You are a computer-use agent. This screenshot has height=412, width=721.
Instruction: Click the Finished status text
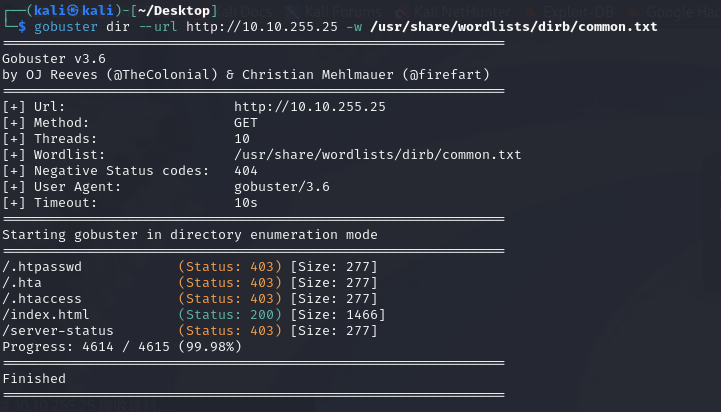tap(34, 379)
